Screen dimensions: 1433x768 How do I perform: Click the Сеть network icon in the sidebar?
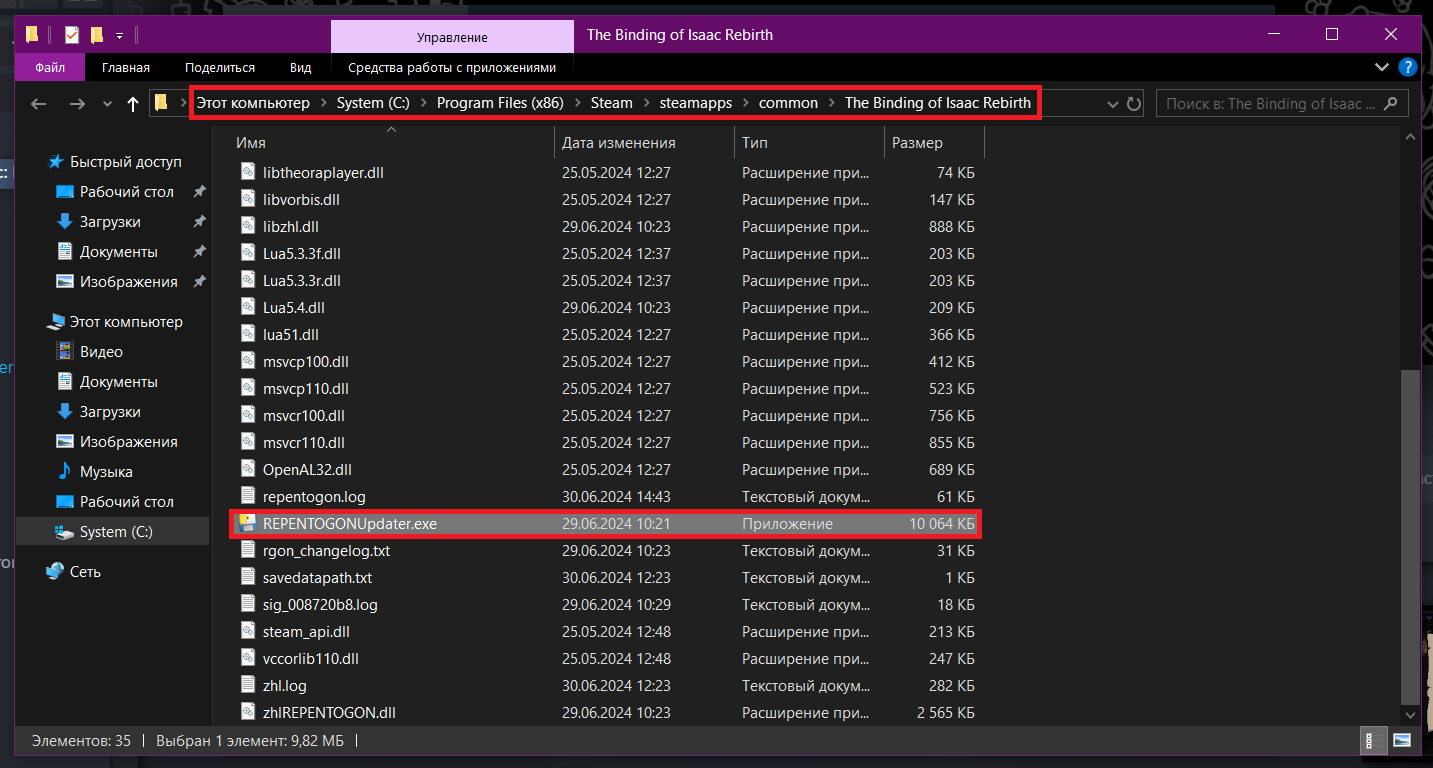(x=56, y=572)
